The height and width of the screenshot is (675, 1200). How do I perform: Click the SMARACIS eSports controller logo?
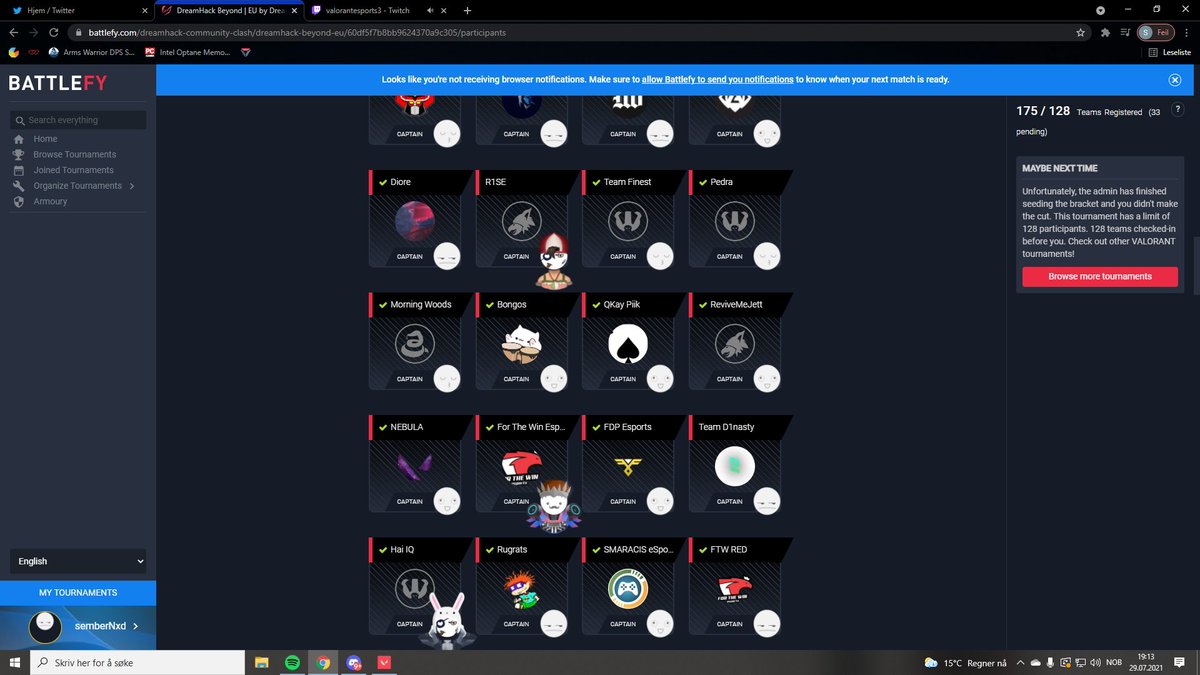[628, 589]
